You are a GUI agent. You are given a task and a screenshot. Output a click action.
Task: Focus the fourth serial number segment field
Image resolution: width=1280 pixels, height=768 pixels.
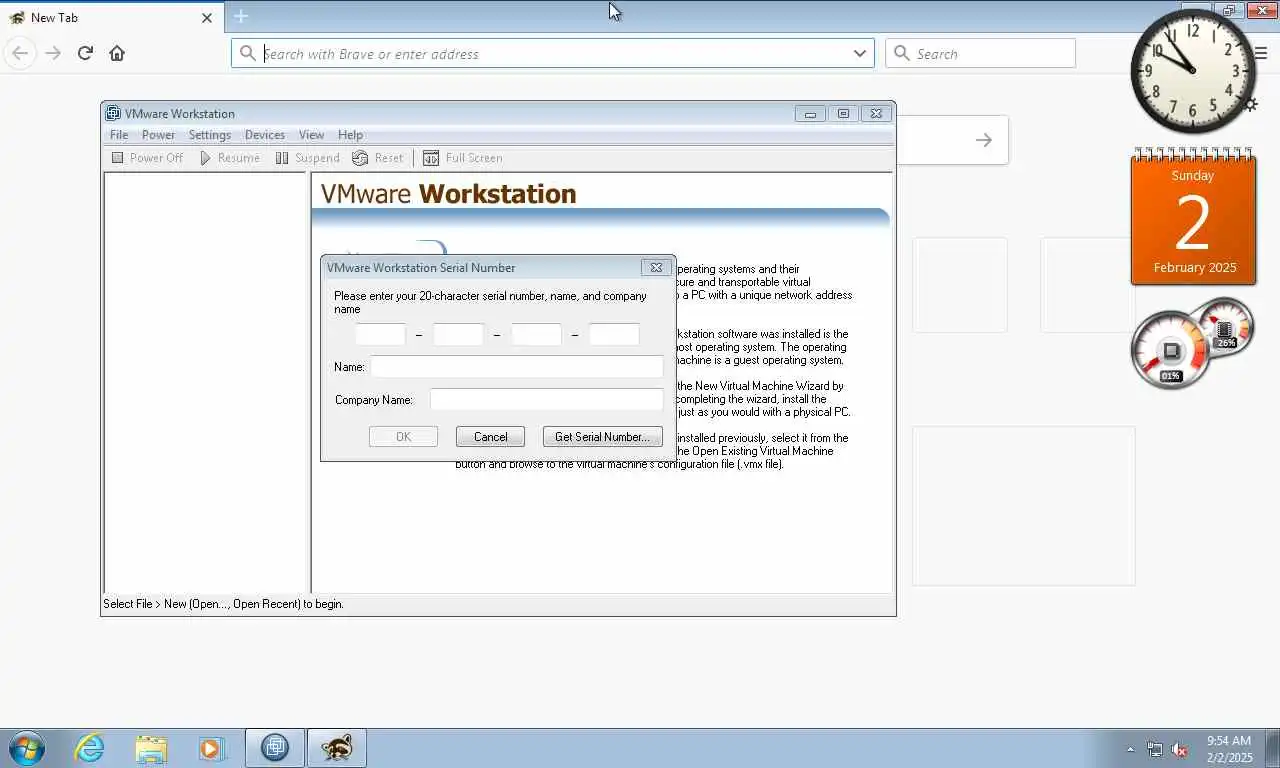(614, 335)
